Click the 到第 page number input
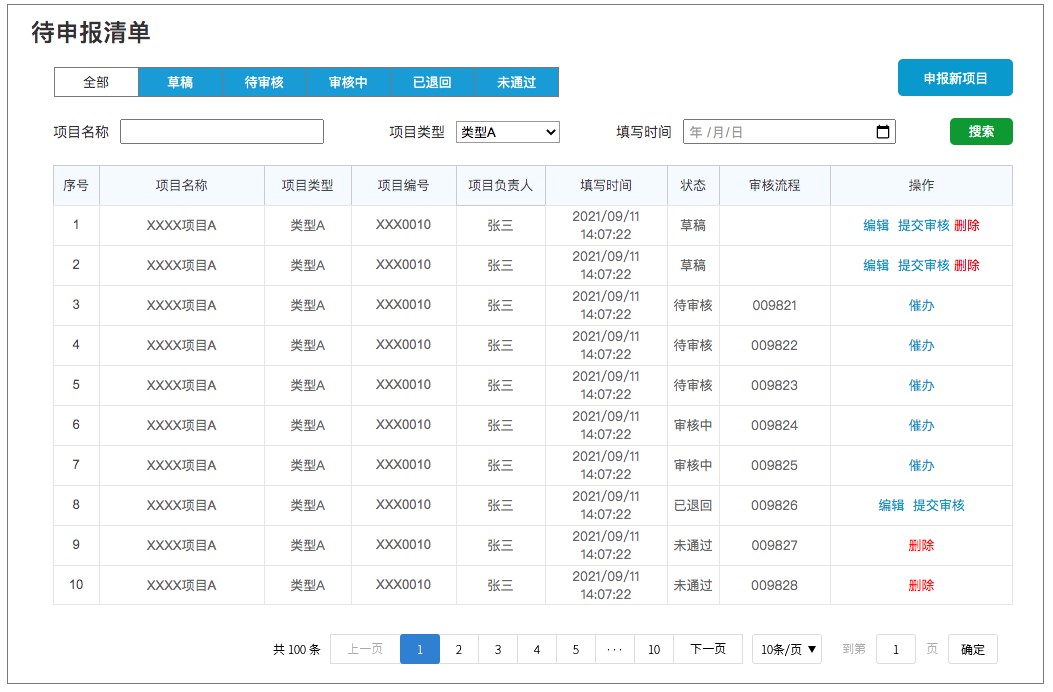This screenshot has height=692, width=1053. (896, 649)
